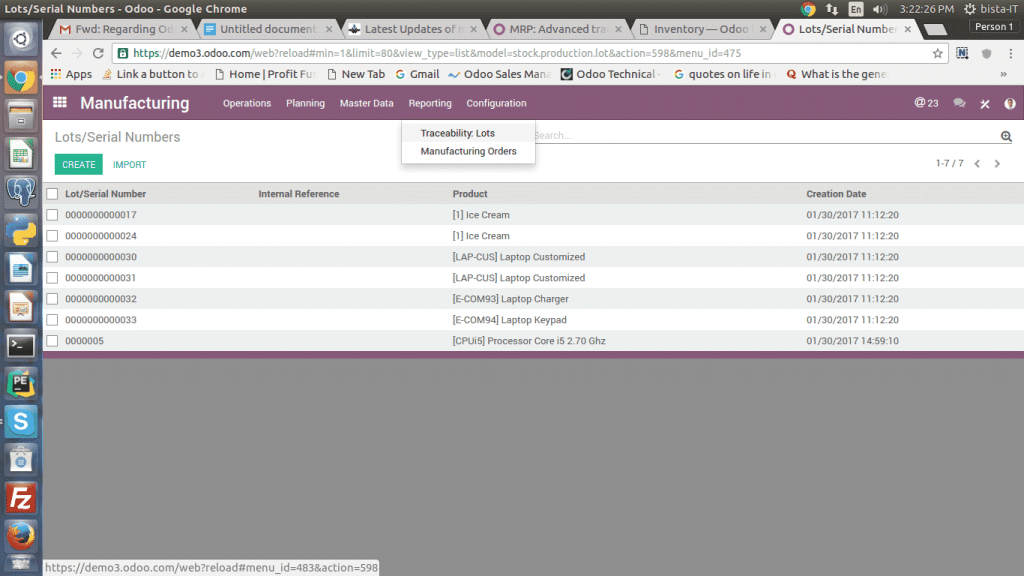
Task: Open the Reporting dropdown menu
Action: point(430,103)
